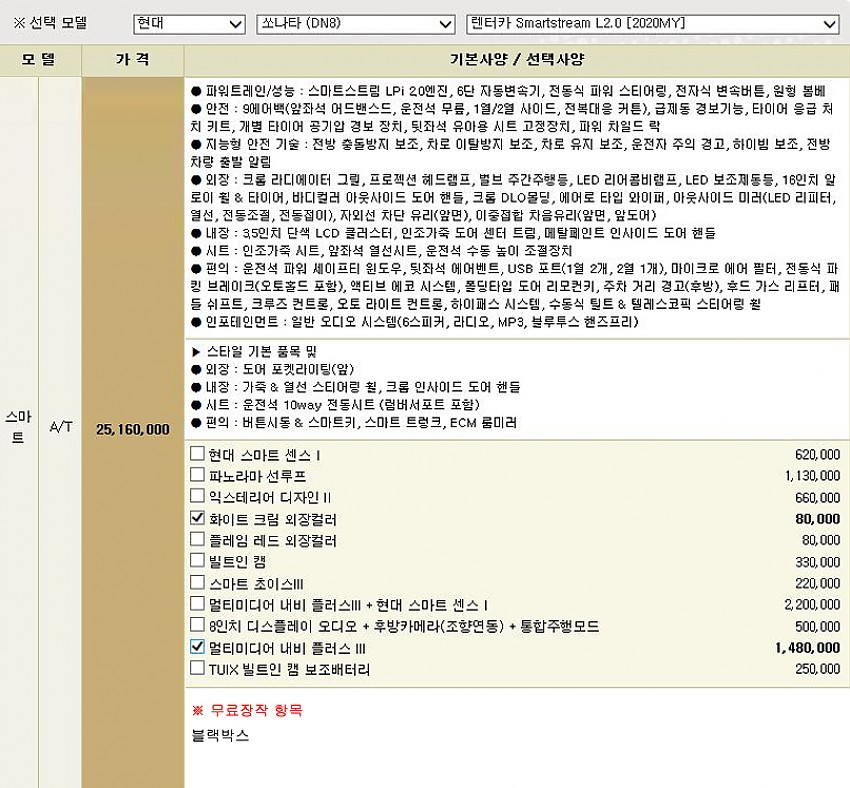
Task: Check the 현대 스마트 센스 I option
Action: click(x=197, y=454)
